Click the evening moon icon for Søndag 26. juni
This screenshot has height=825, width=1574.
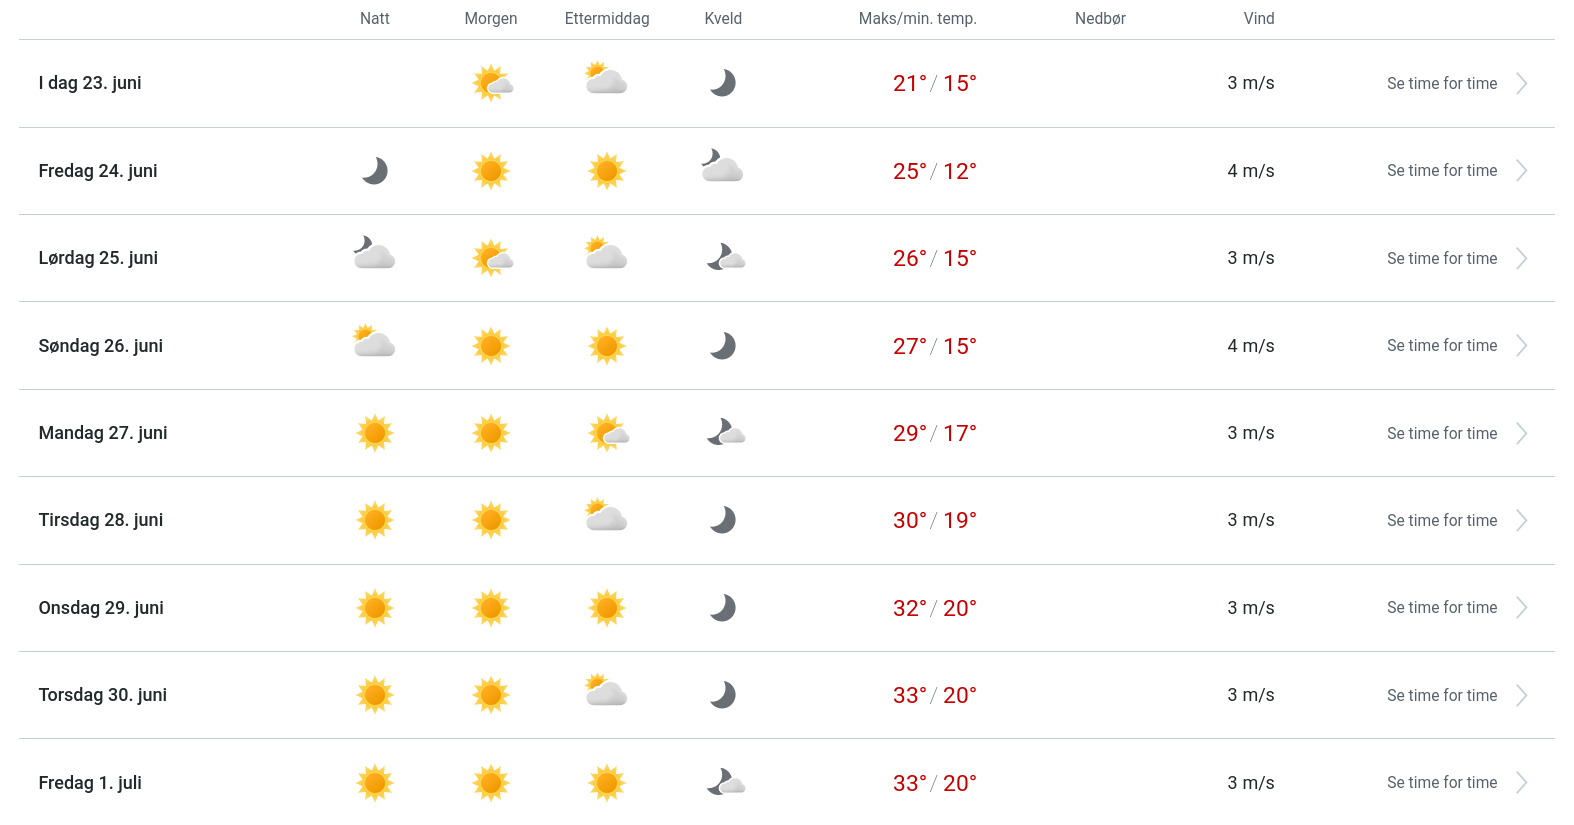(x=723, y=346)
